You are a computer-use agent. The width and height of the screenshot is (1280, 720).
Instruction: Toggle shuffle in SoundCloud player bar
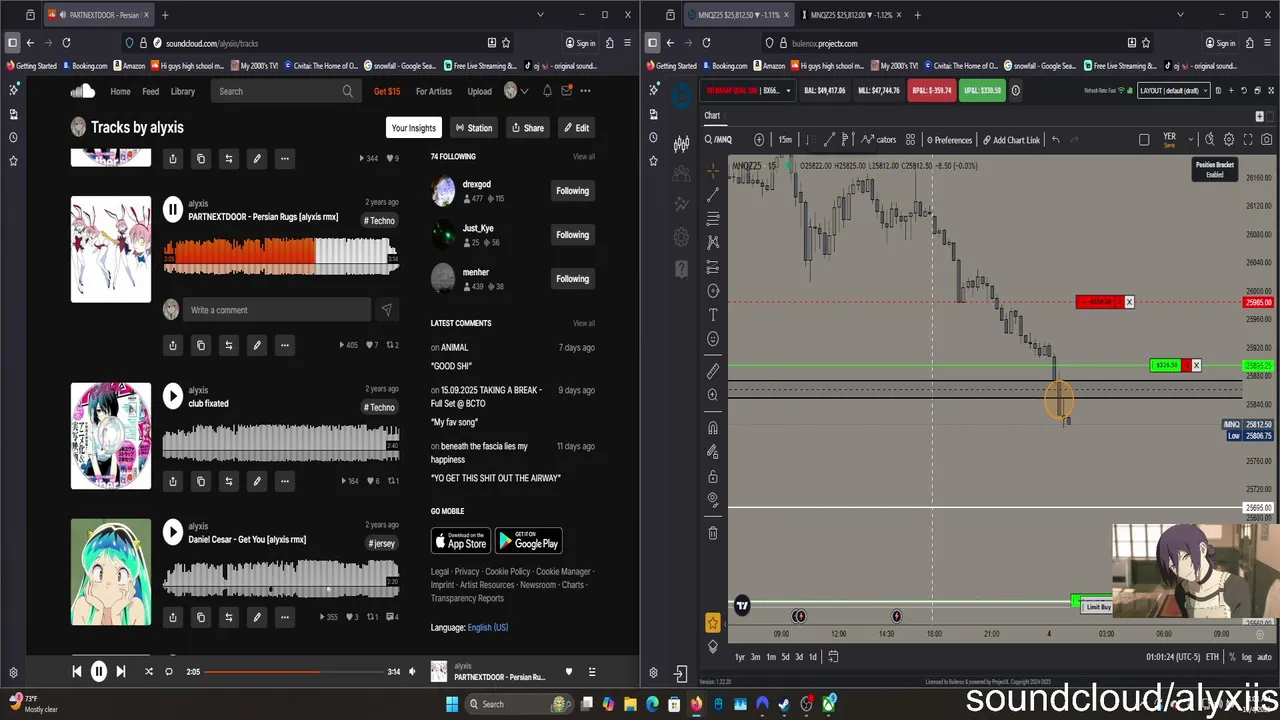pos(149,672)
